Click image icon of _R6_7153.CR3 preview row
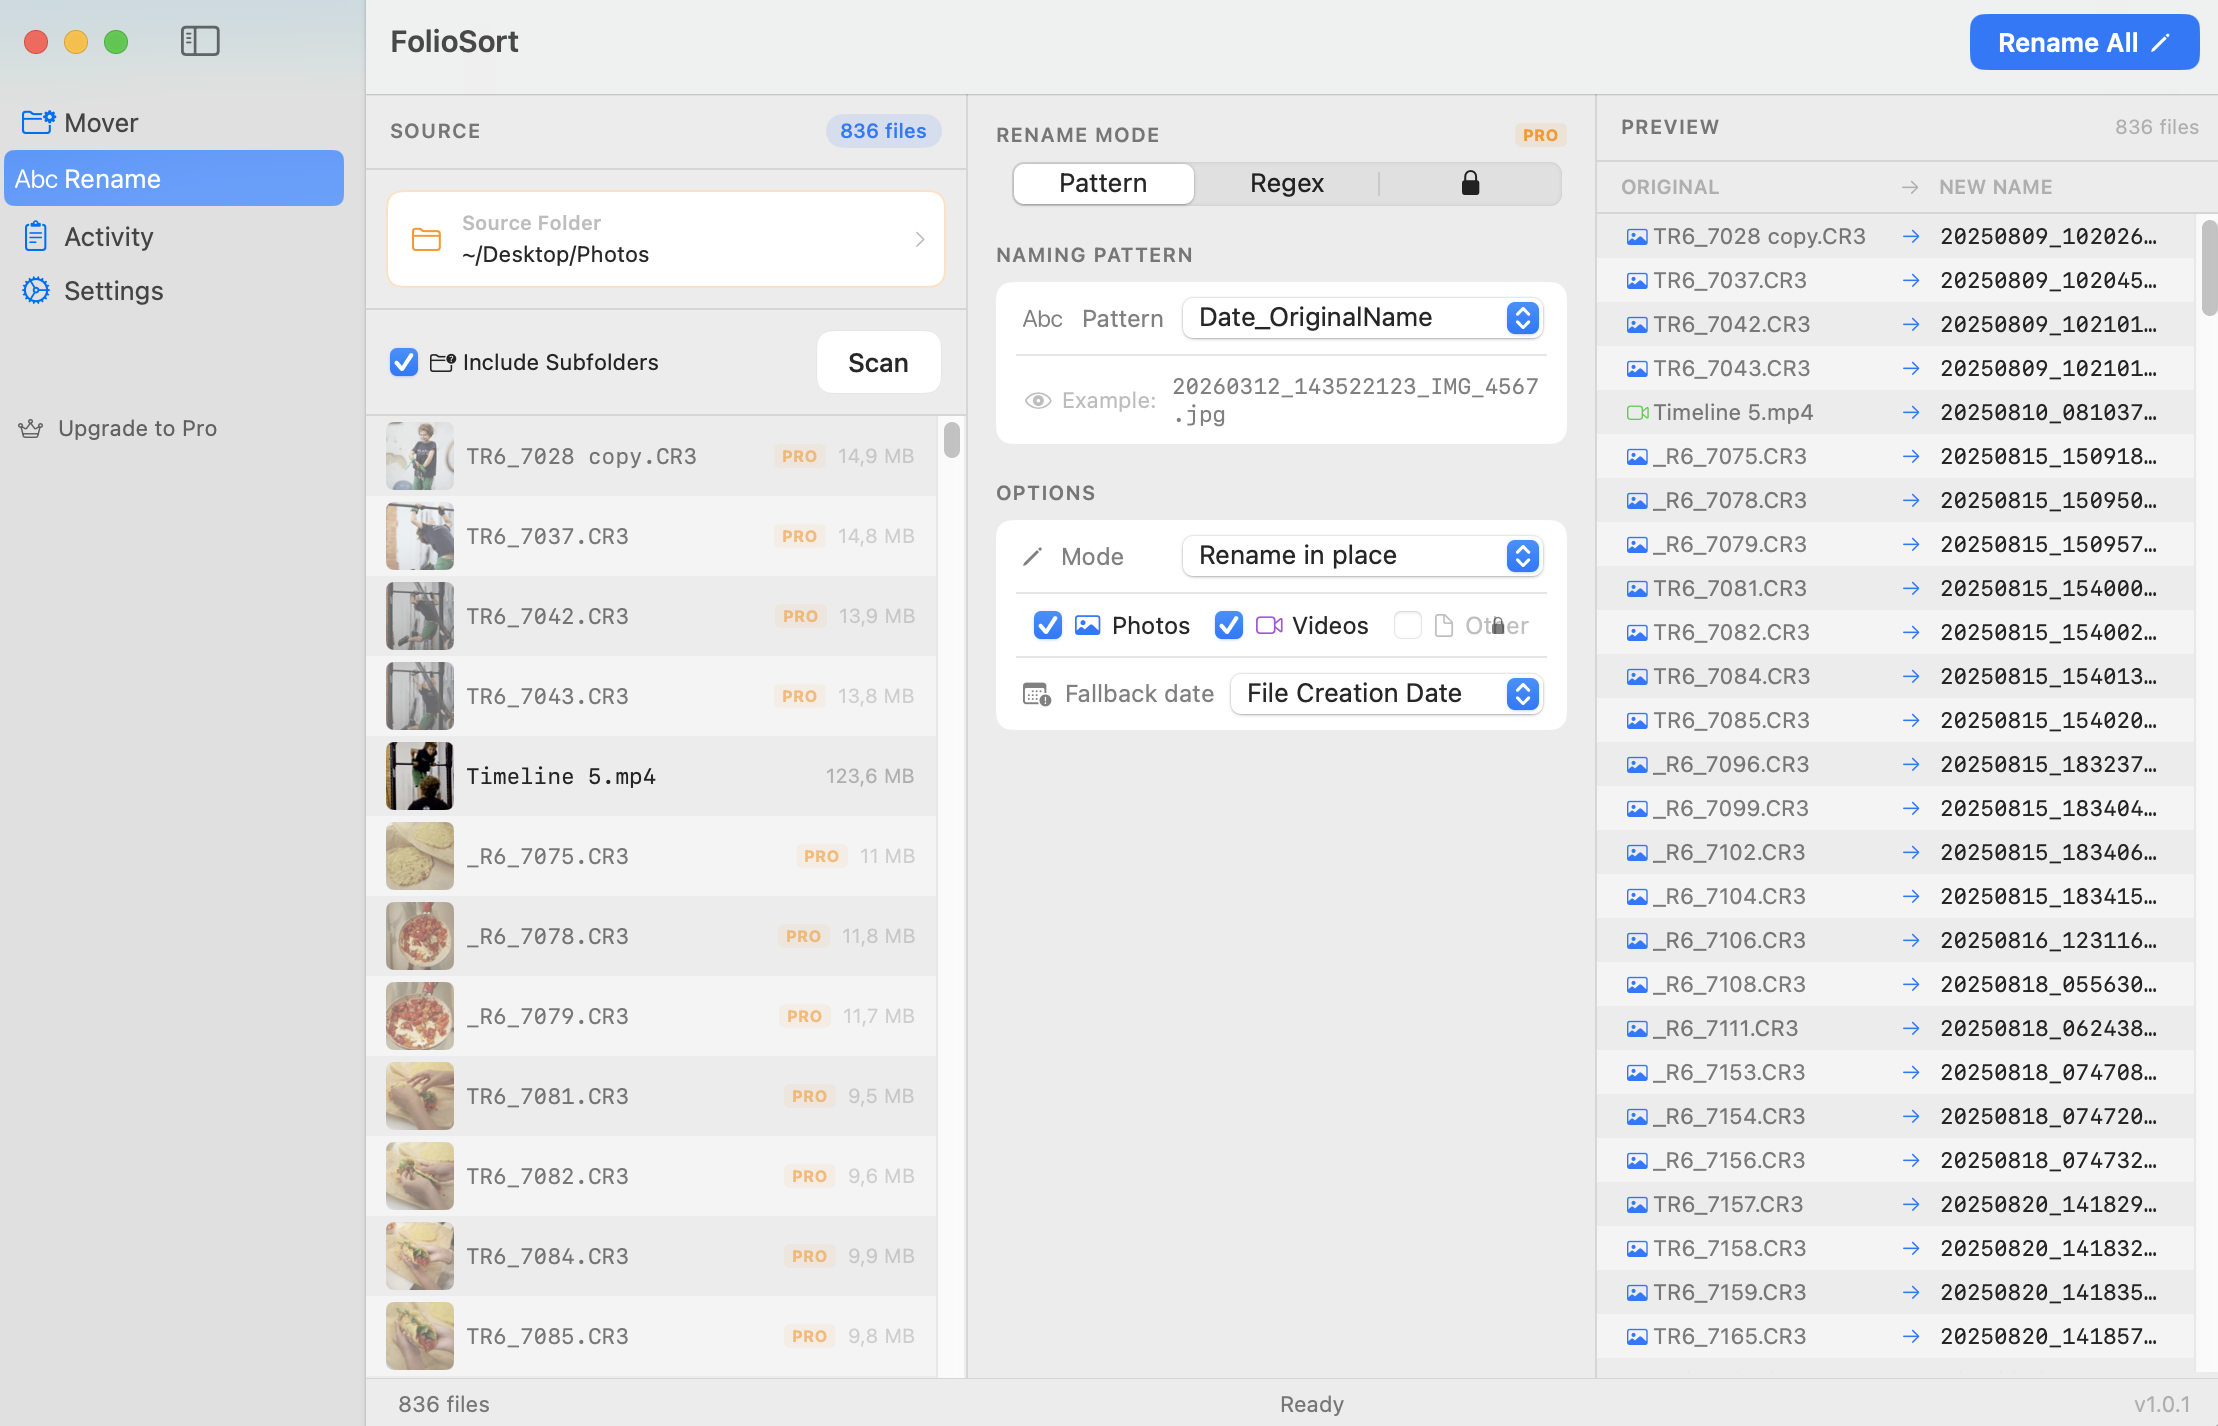The height and width of the screenshot is (1426, 2218). (x=1637, y=1073)
